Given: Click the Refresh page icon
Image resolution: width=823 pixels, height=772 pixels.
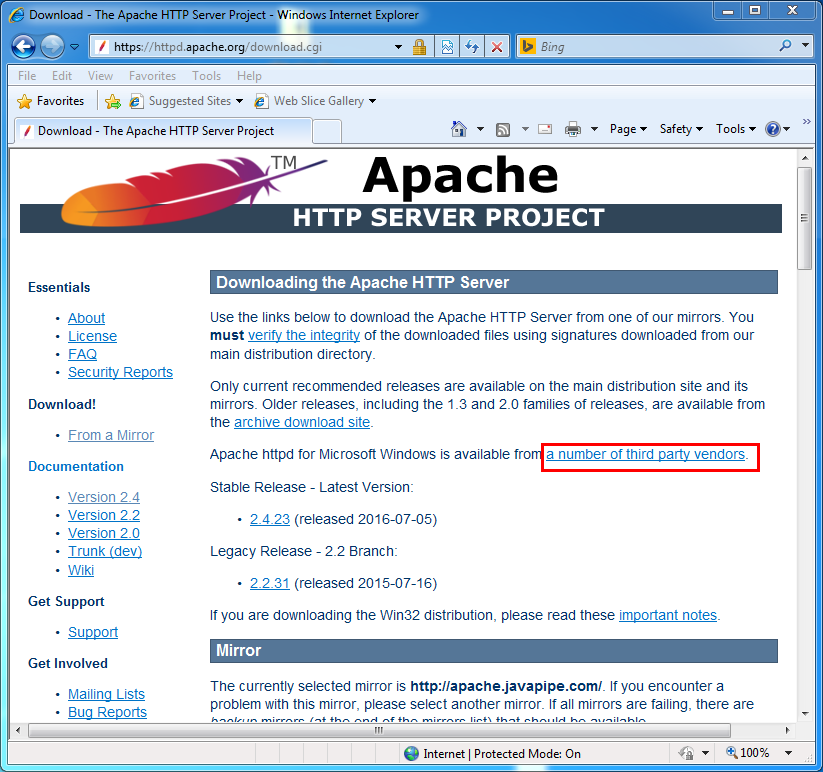Looking at the screenshot, I should click(471, 47).
